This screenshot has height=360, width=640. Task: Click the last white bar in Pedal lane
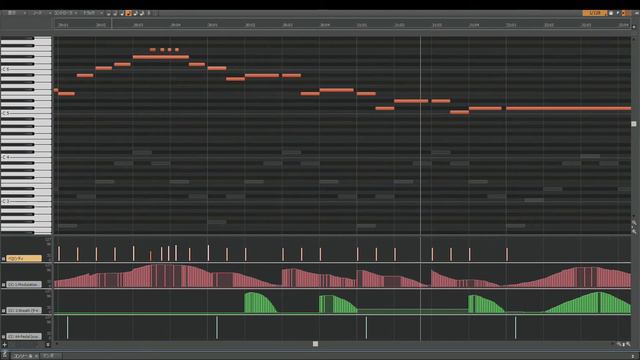[x=516, y=327]
